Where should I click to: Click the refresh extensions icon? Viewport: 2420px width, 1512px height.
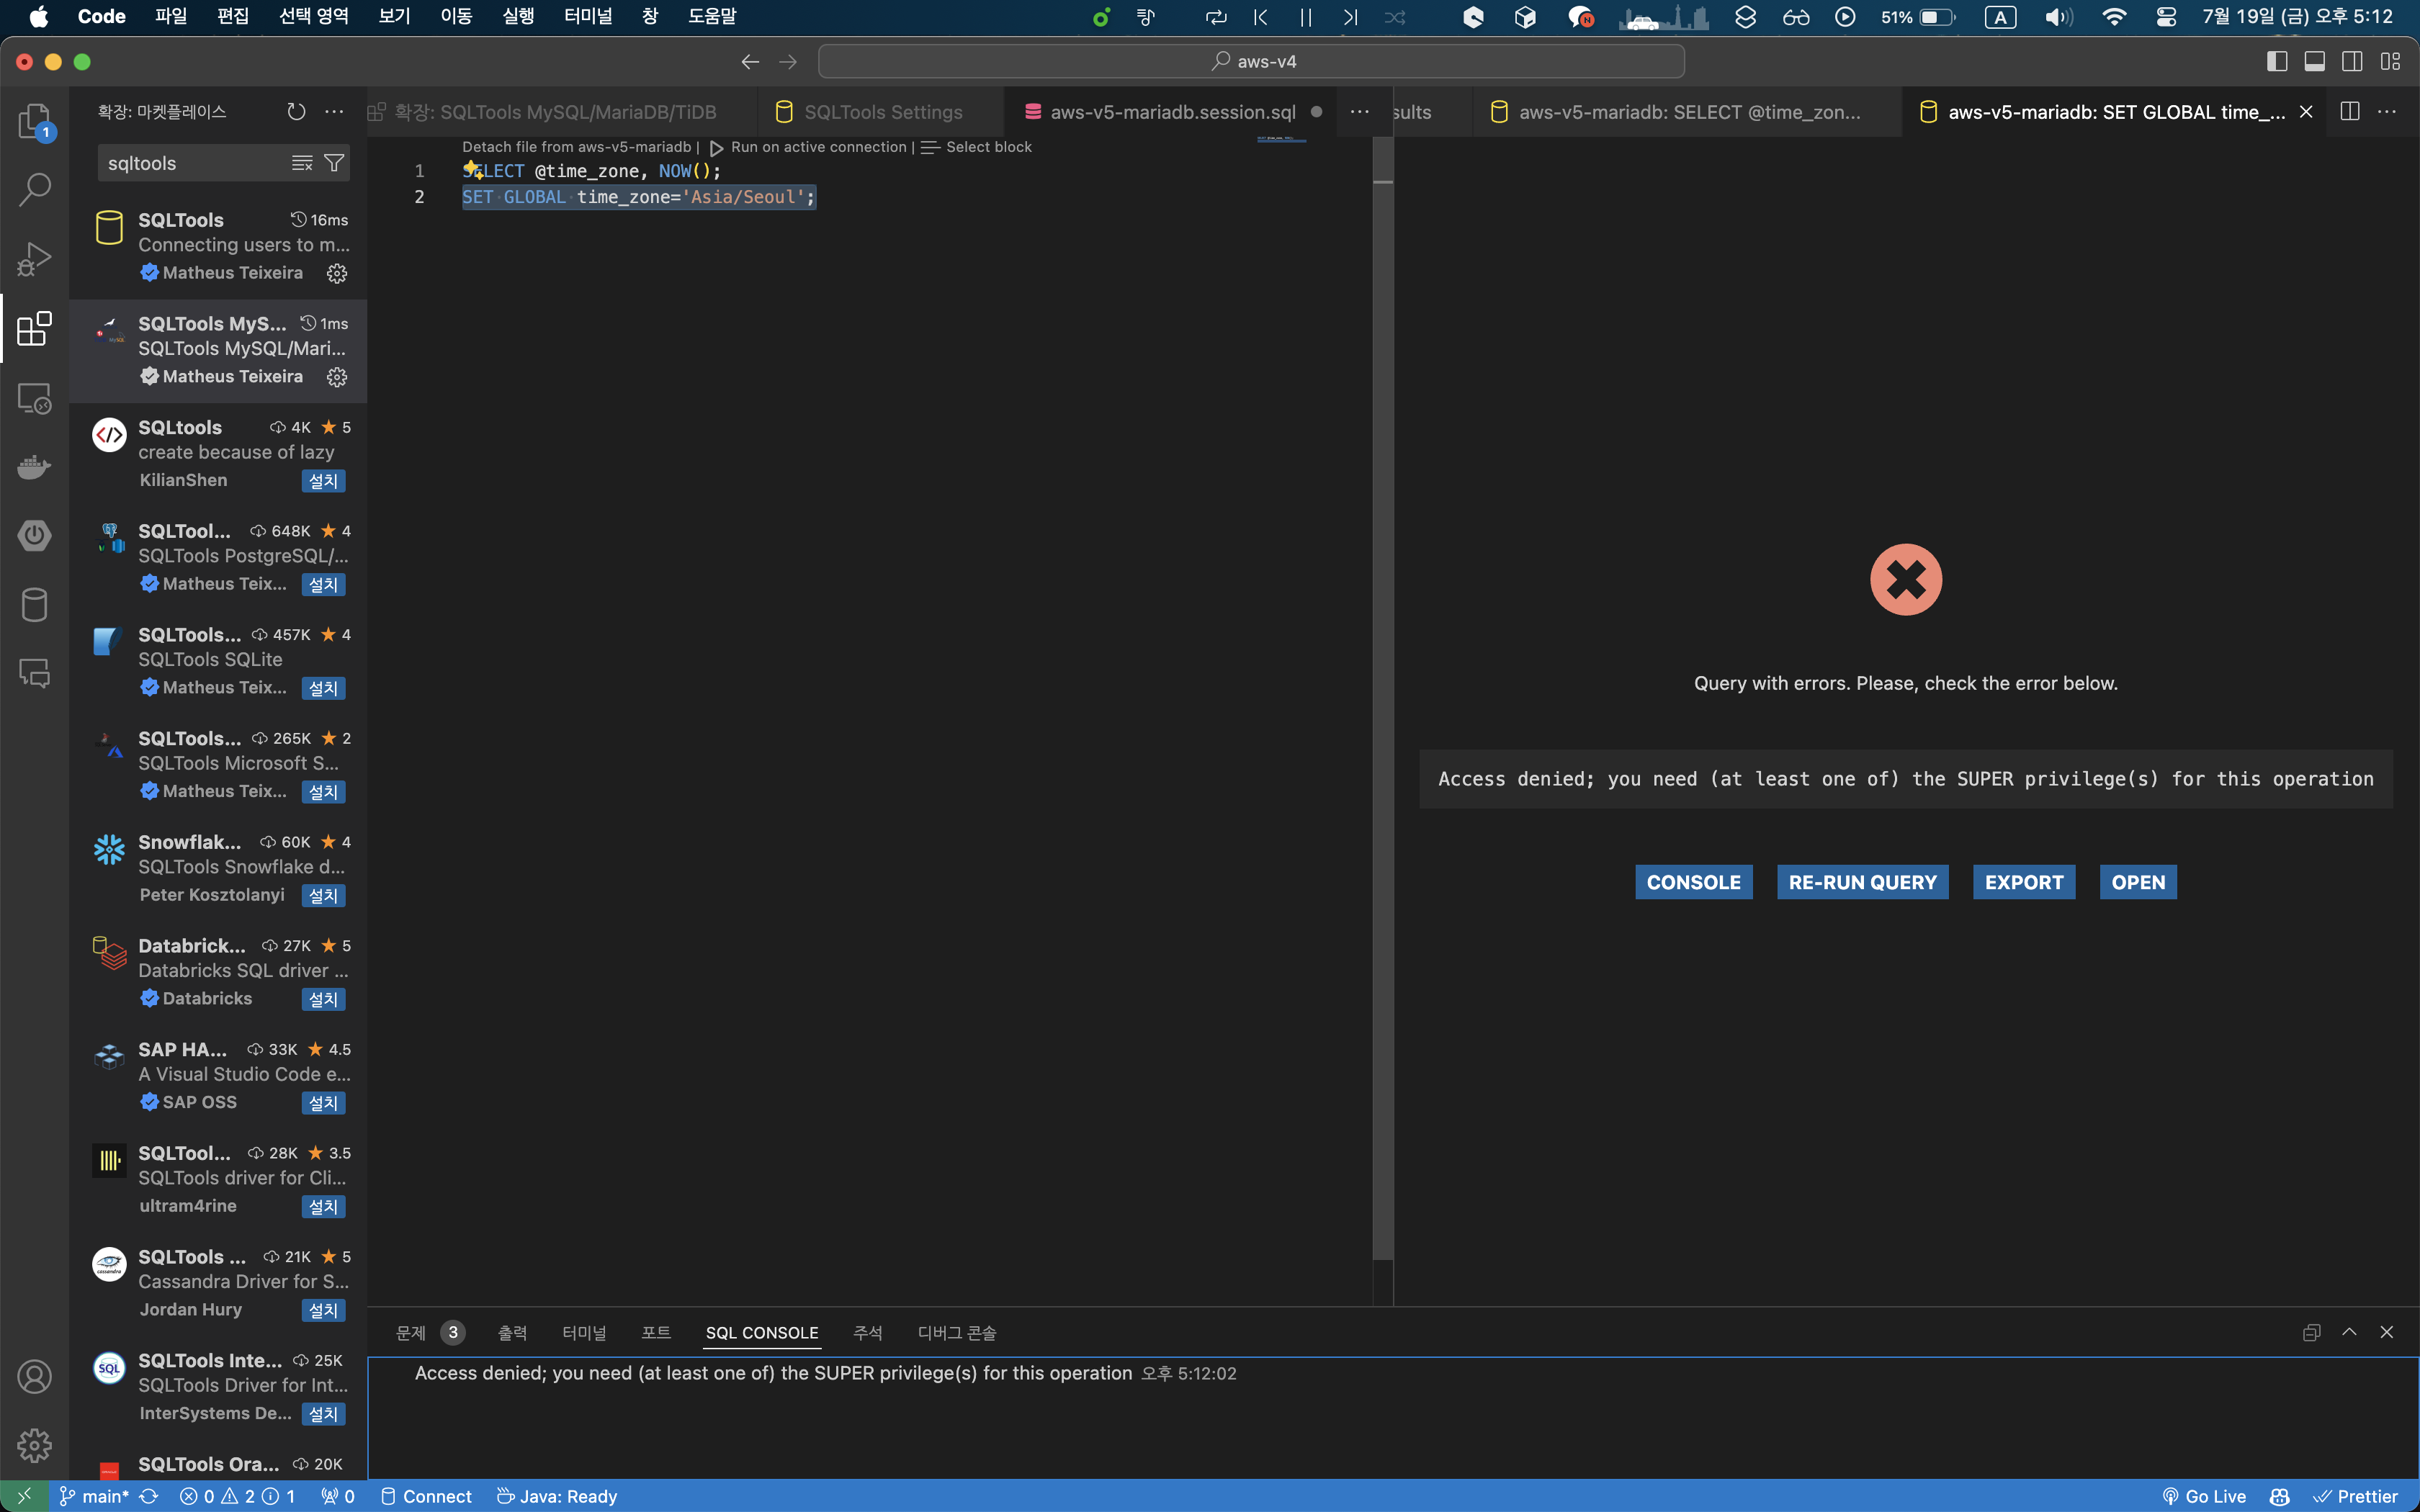click(x=296, y=112)
